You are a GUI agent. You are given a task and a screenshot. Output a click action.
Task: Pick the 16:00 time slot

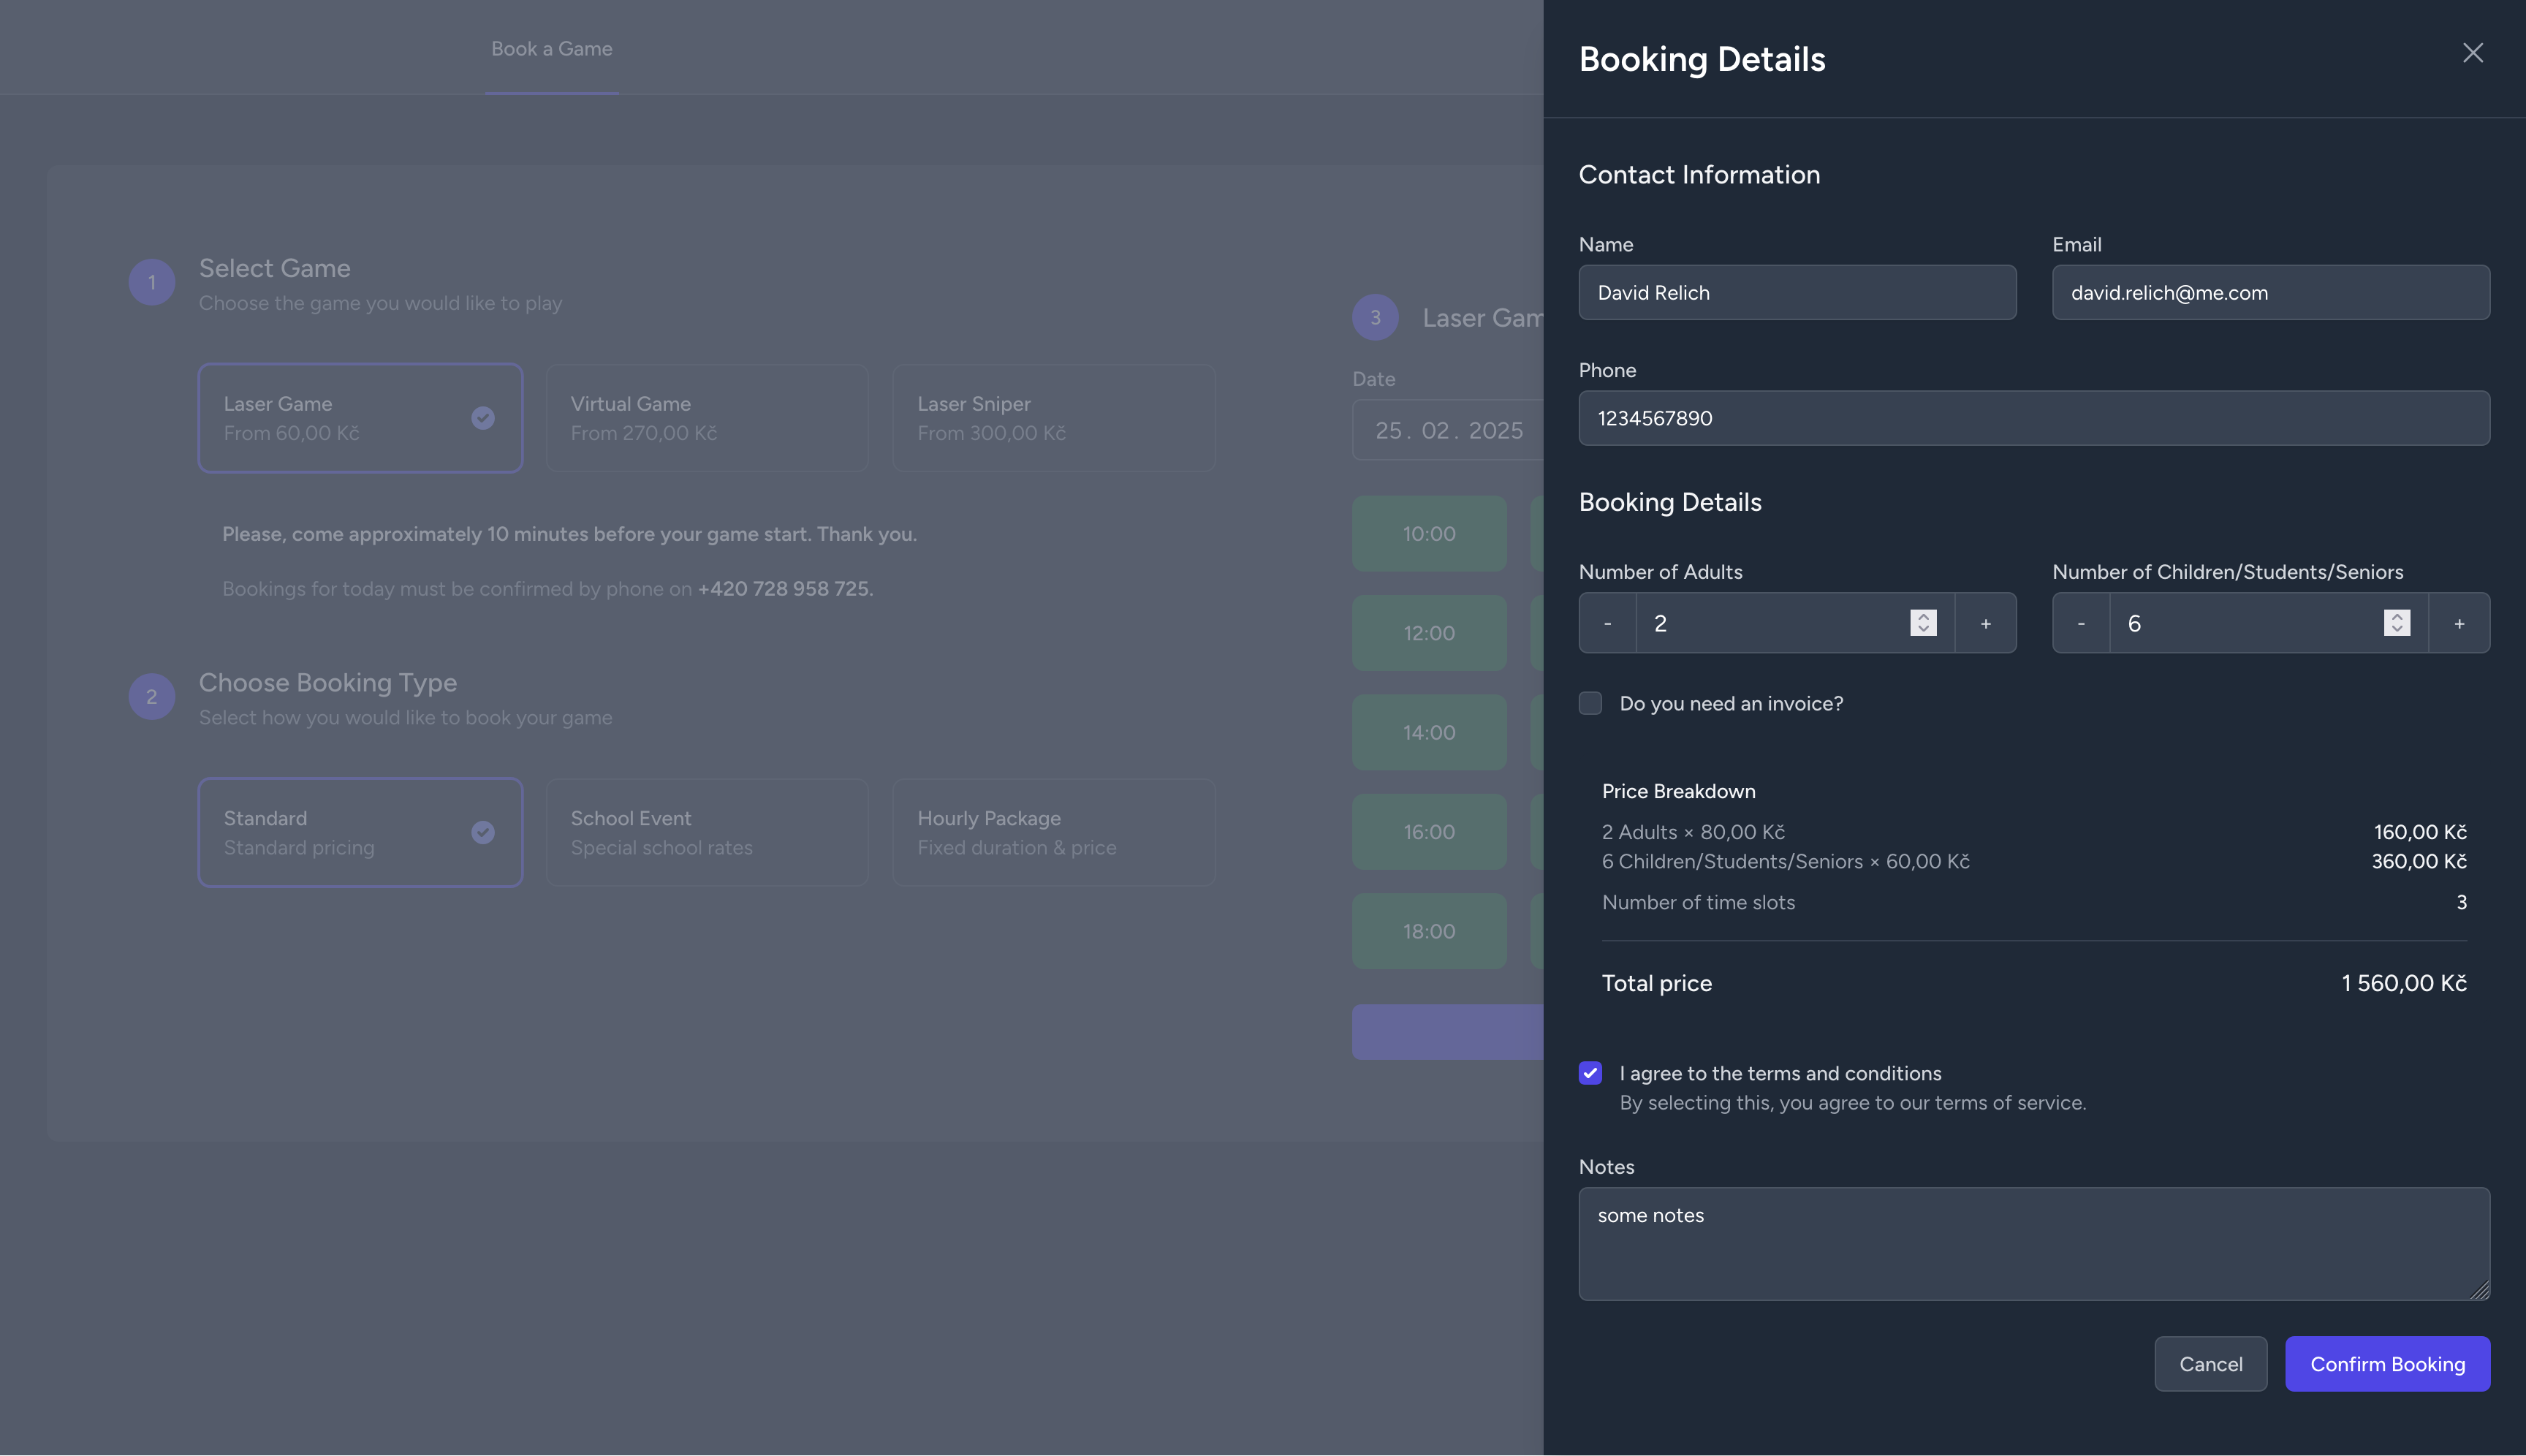1429,832
